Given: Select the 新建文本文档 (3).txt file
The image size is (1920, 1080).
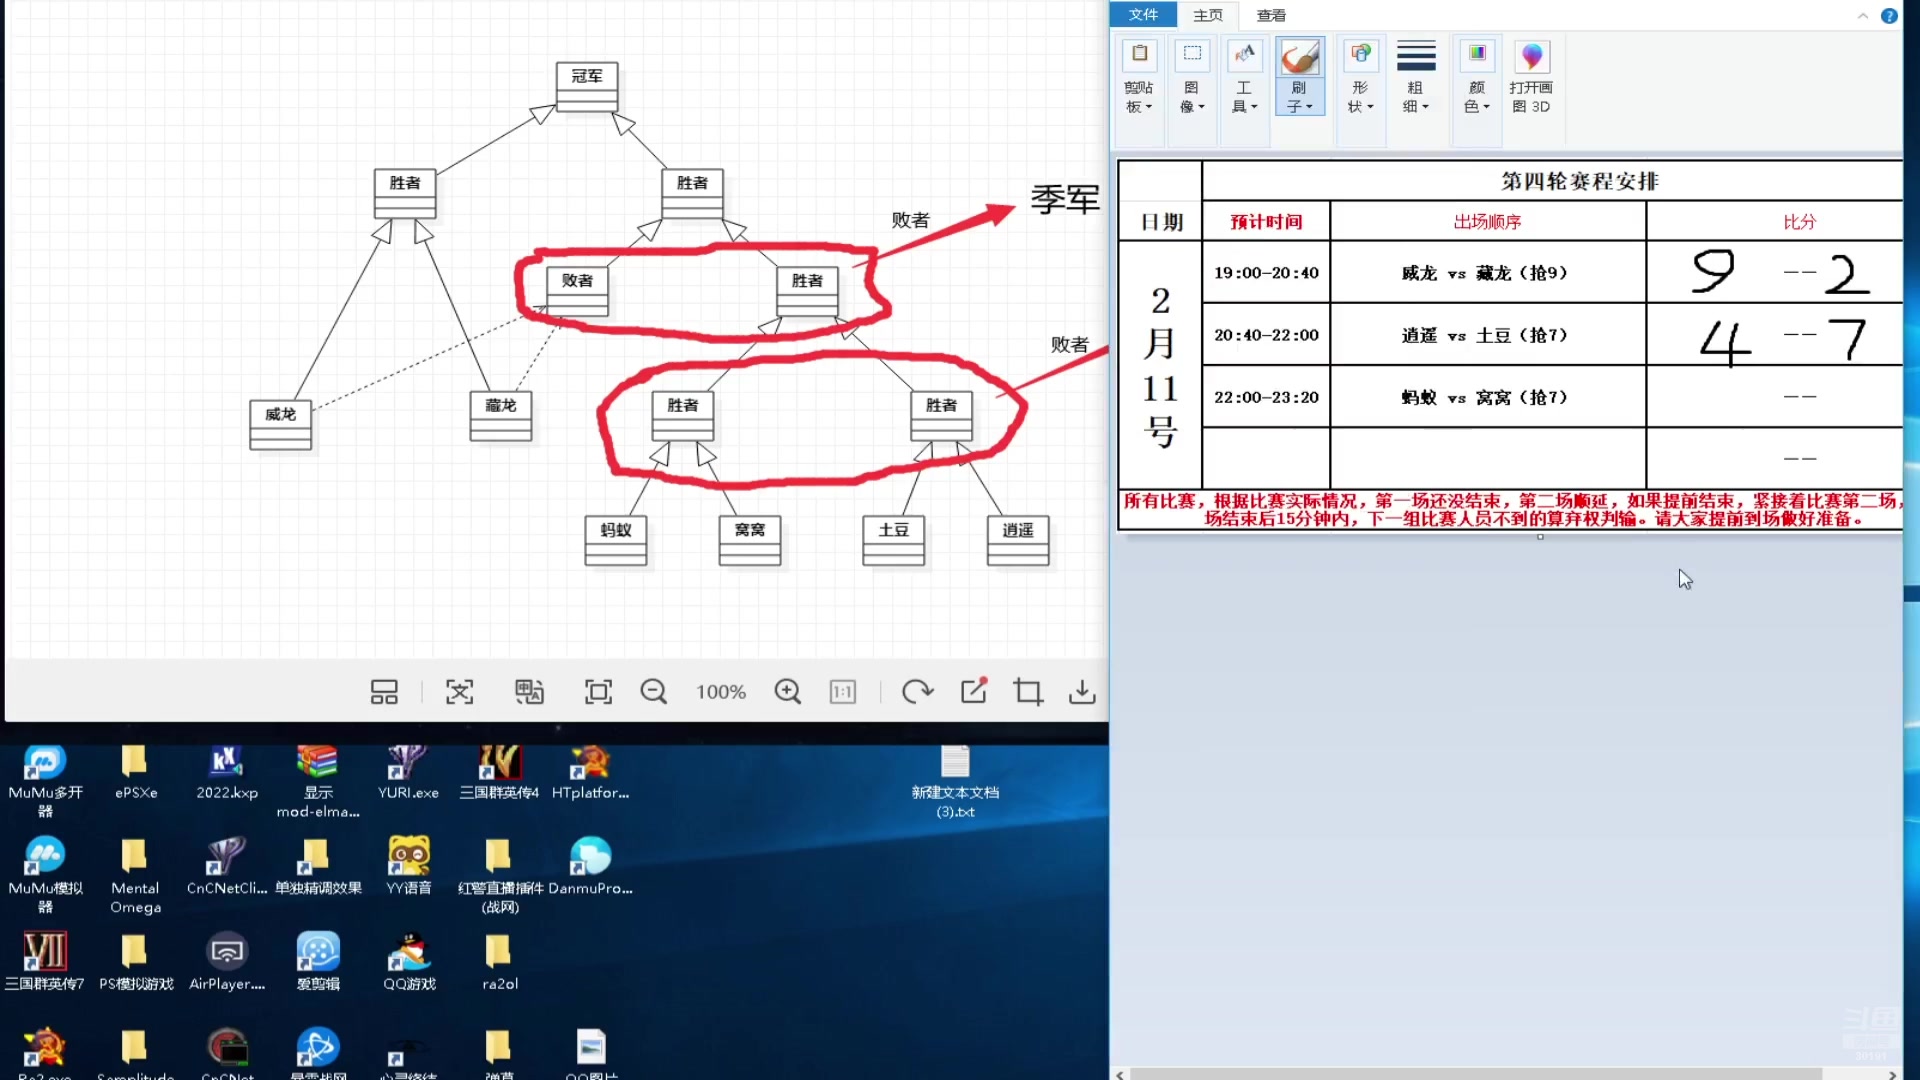Looking at the screenshot, I should click(x=955, y=781).
